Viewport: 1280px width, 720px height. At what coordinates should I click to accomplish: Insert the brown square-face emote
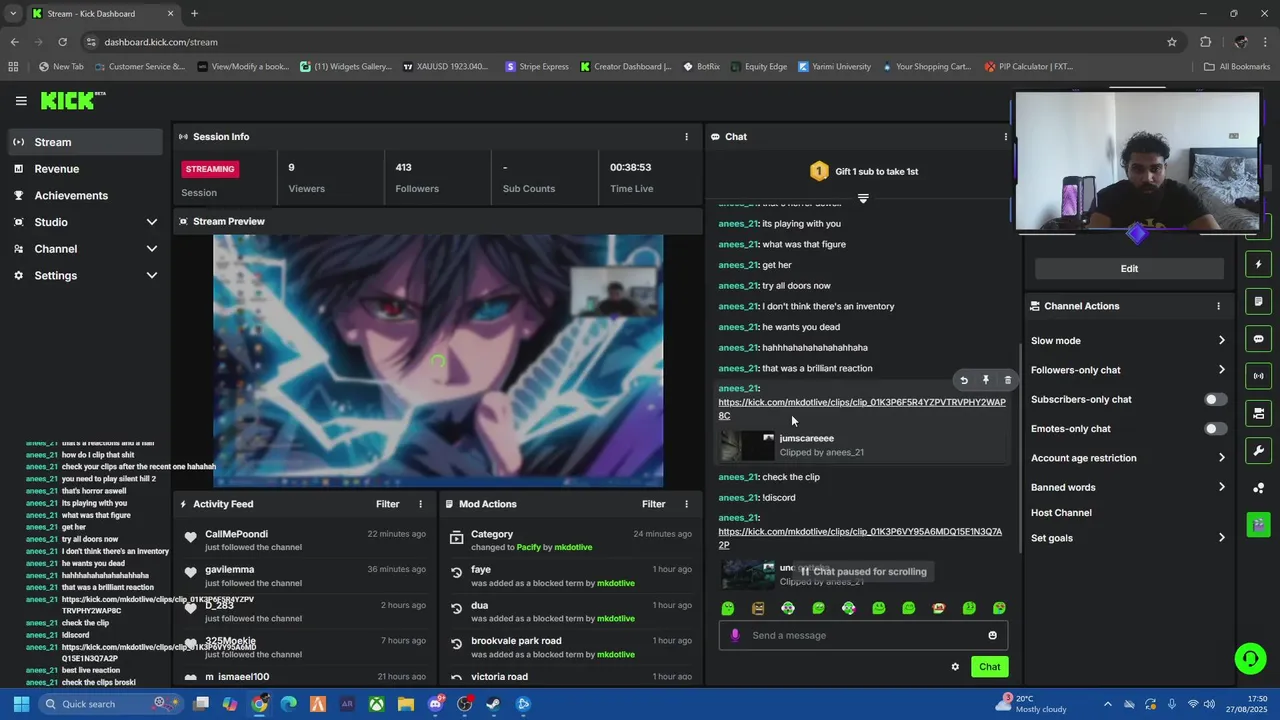tap(758, 608)
